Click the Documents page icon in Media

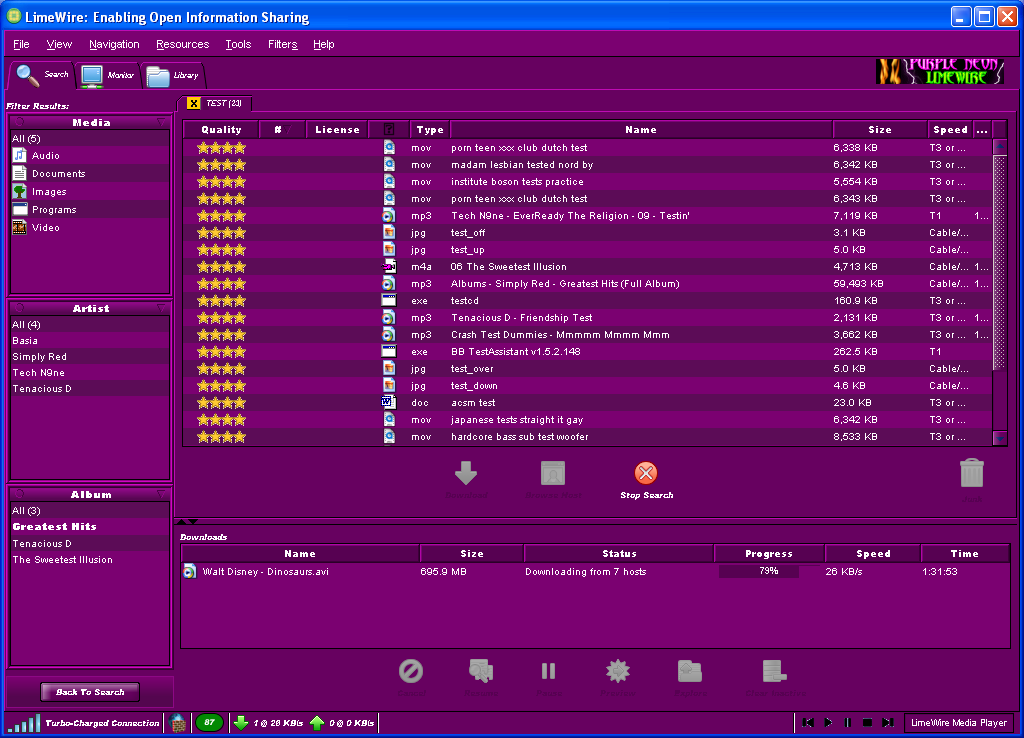[20, 173]
